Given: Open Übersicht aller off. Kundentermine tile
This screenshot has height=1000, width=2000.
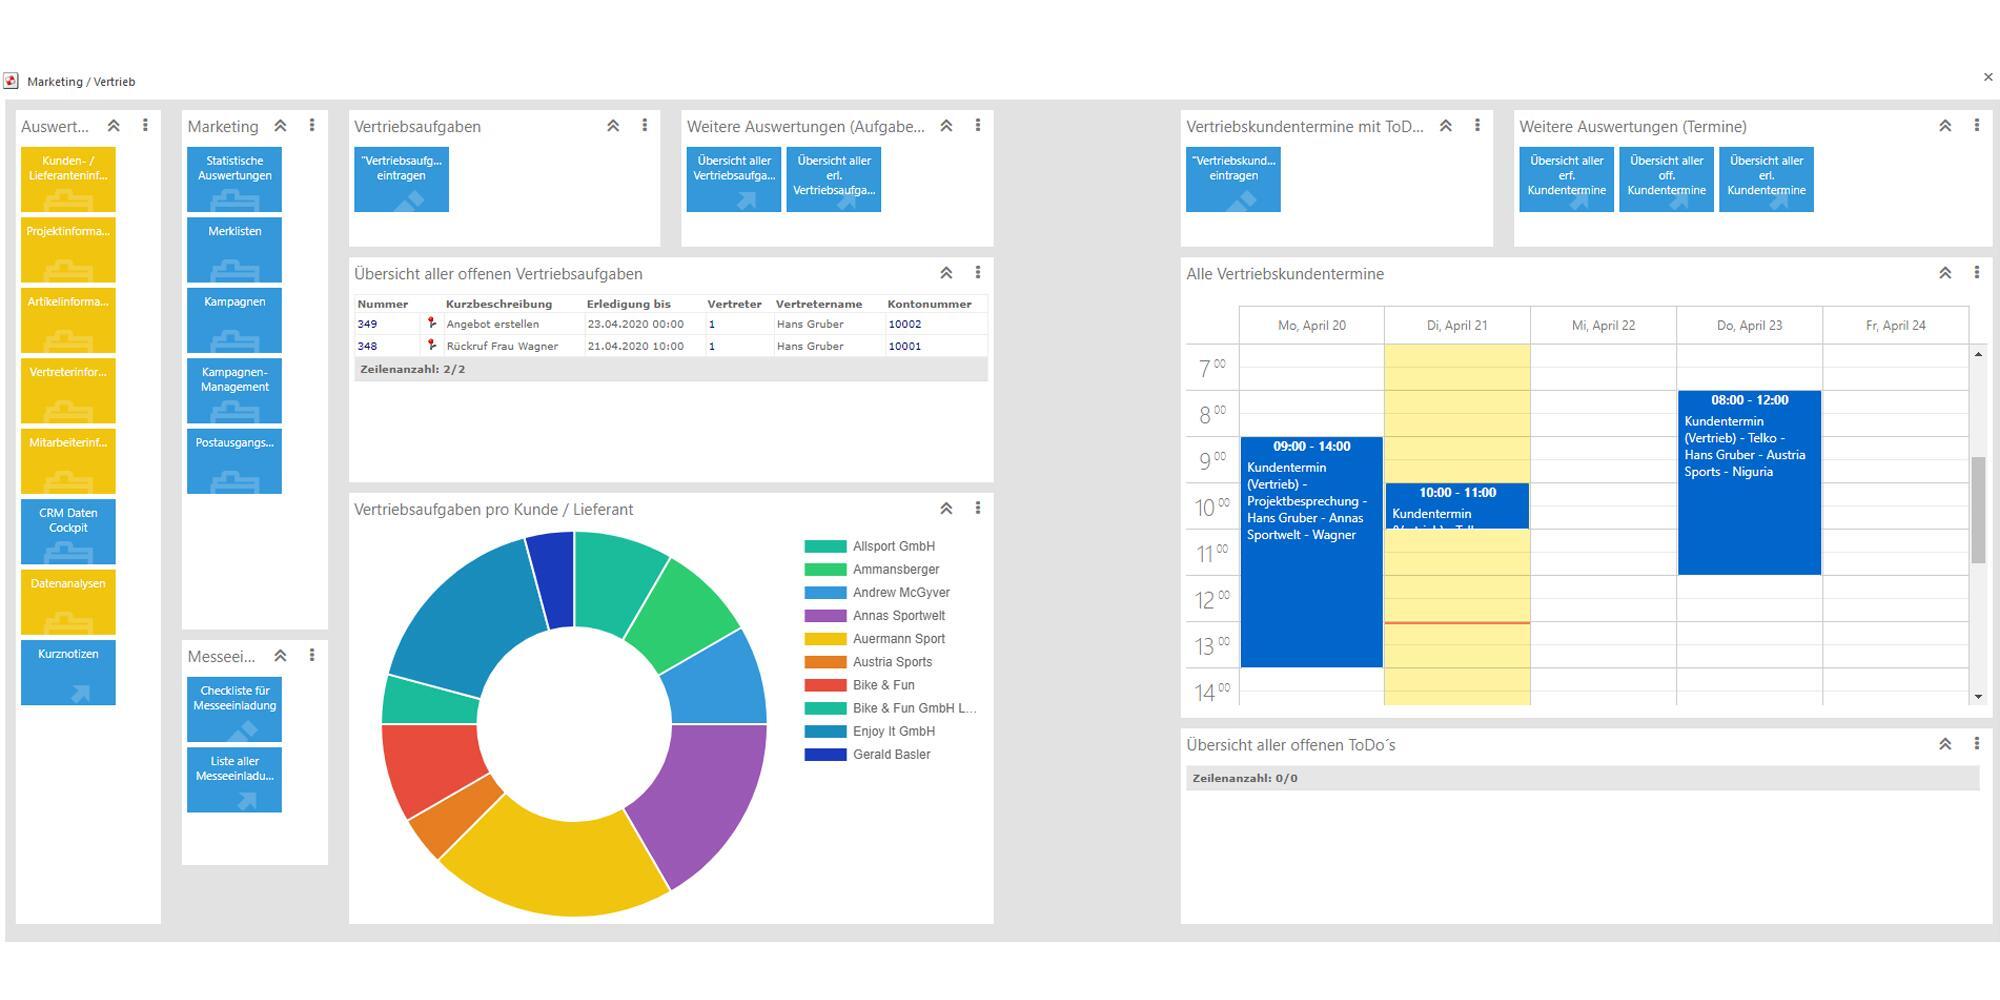Looking at the screenshot, I should point(1666,179).
